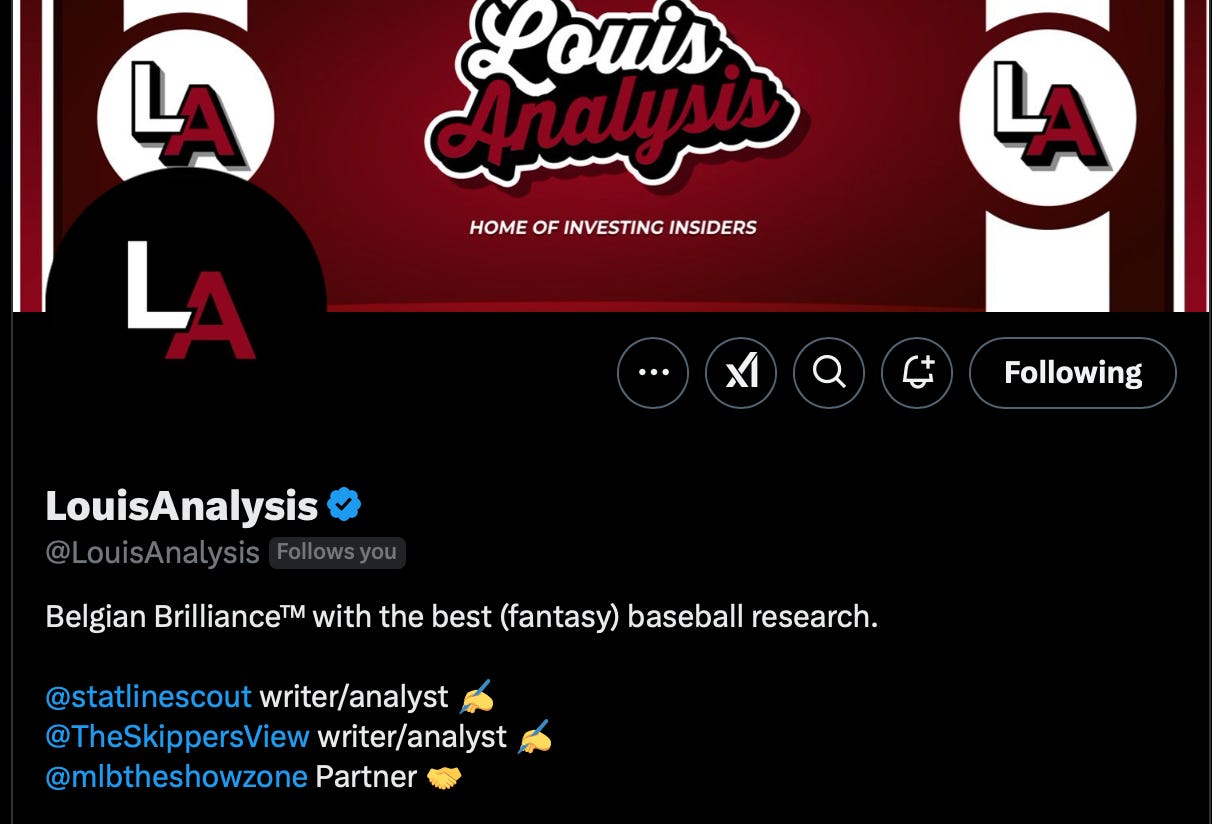1212x824 pixels.
Task: Click the Following button to unfollow
Action: (1073, 373)
